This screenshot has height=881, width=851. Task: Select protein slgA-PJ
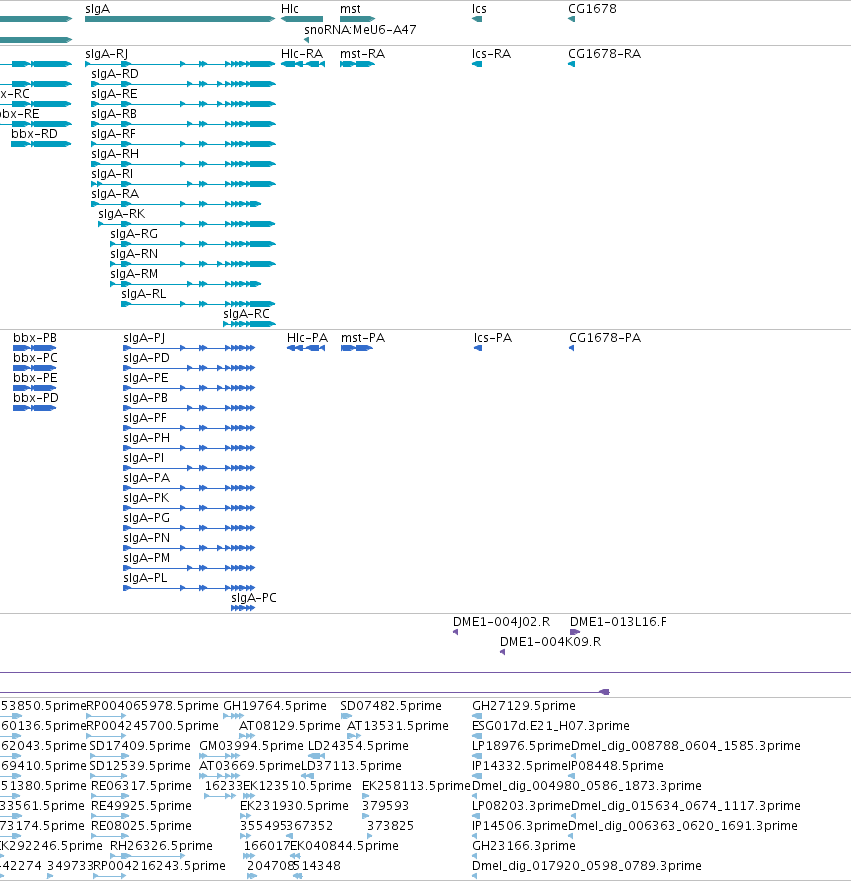[x=189, y=348]
